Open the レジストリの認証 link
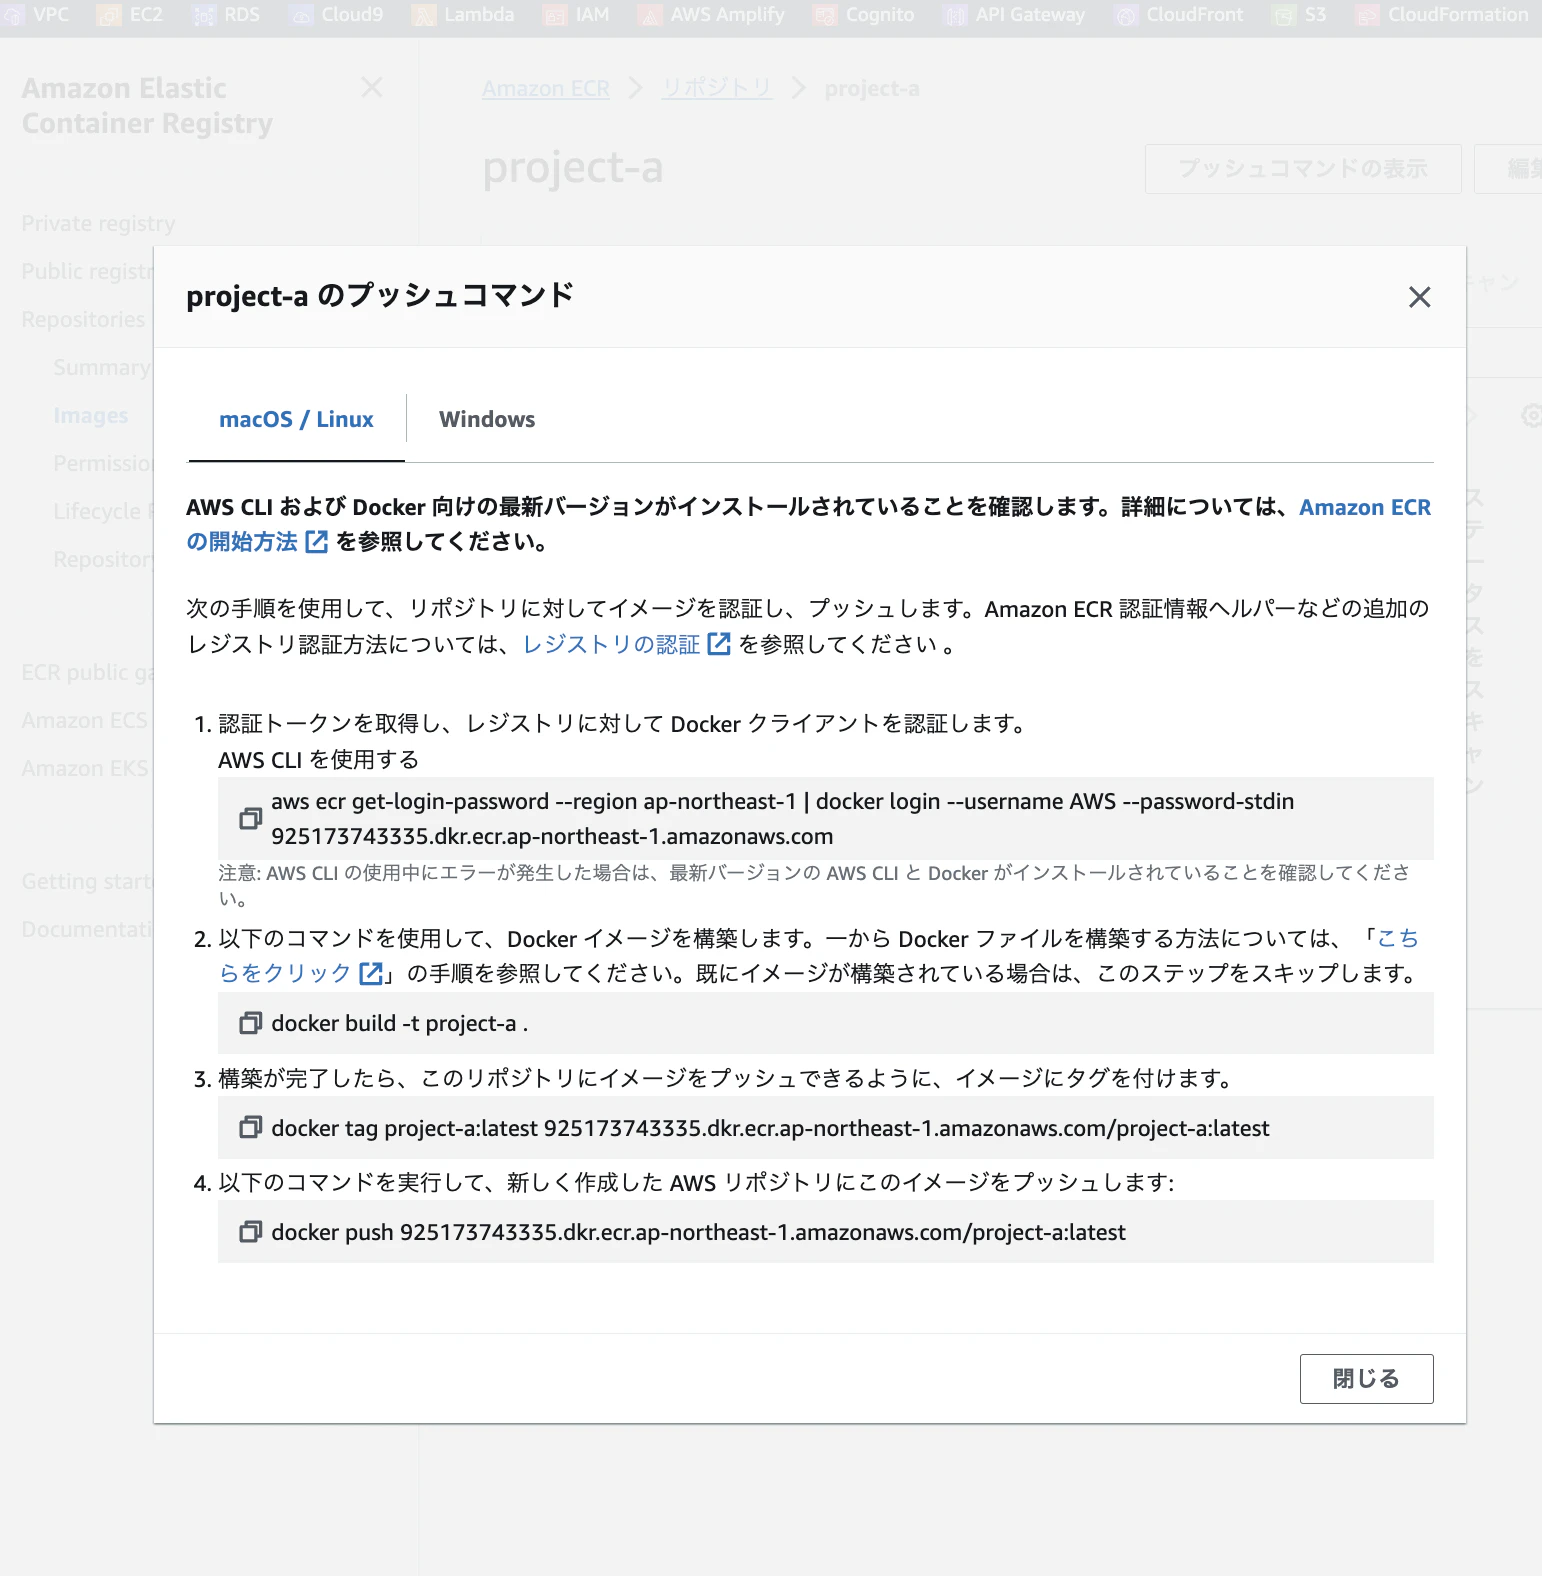The height and width of the screenshot is (1576, 1542). click(611, 644)
